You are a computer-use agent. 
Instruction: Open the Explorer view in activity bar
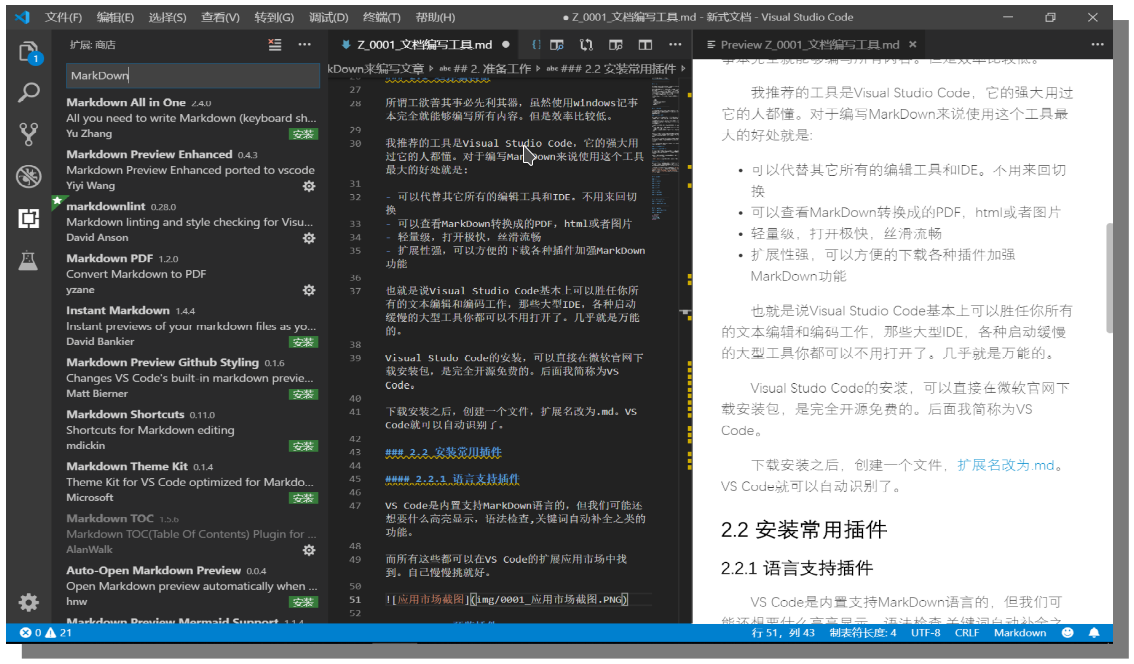point(29,52)
